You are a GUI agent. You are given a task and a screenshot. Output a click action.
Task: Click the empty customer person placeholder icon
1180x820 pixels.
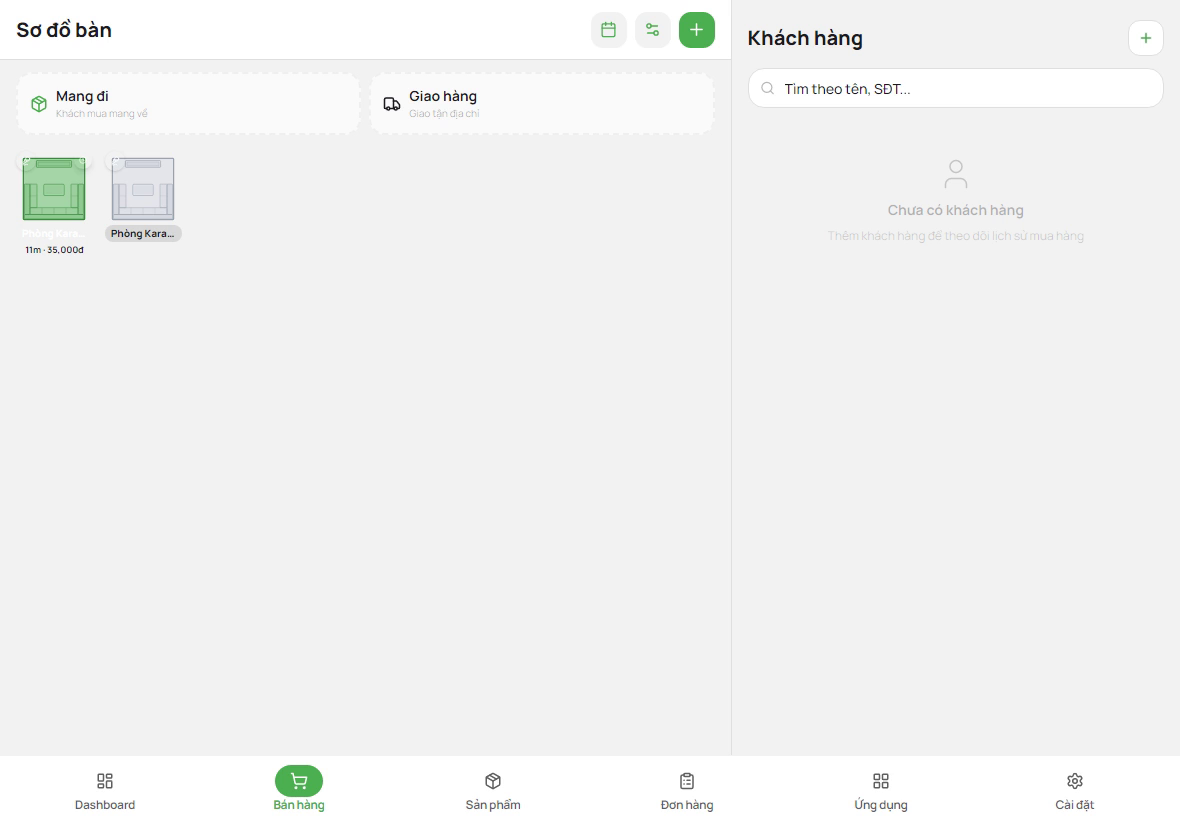click(x=956, y=175)
